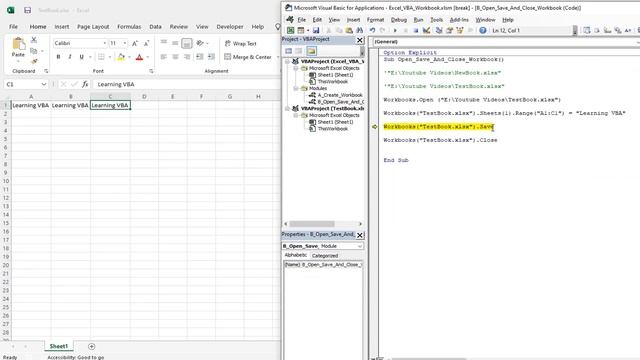The width and height of the screenshot is (640, 360).
Task: Click the Undo arrow in VBA toolbar
Action: pyautogui.click(x=372, y=30)
